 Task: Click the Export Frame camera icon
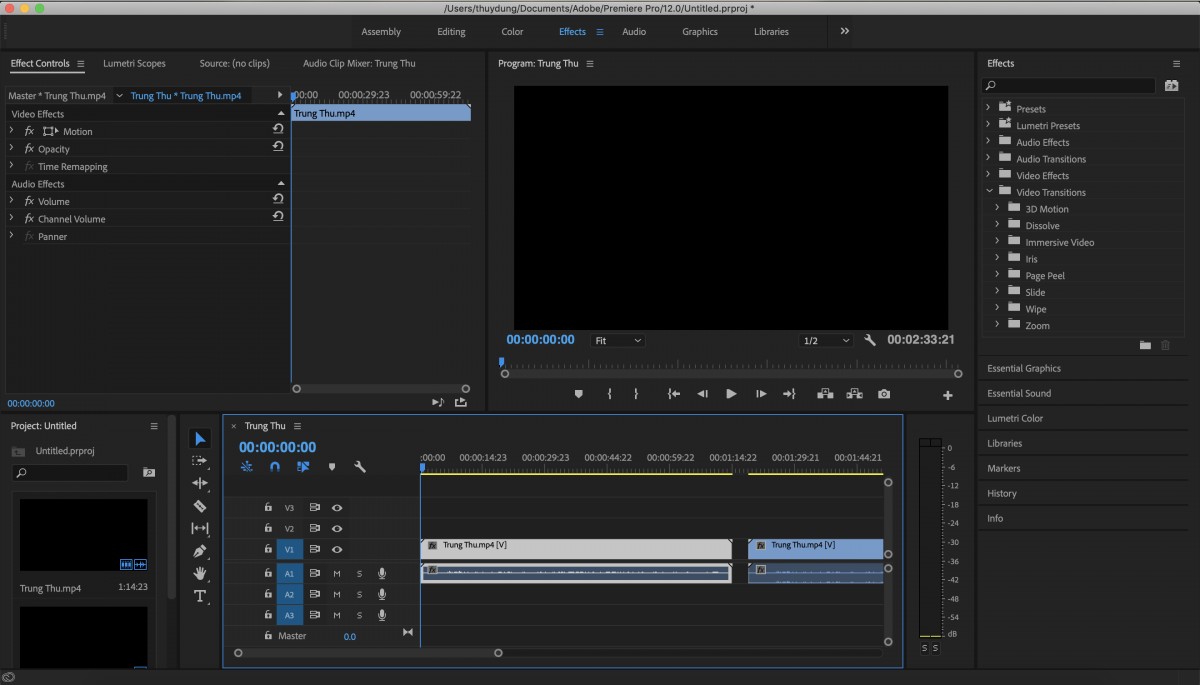[x=884, y=394]
